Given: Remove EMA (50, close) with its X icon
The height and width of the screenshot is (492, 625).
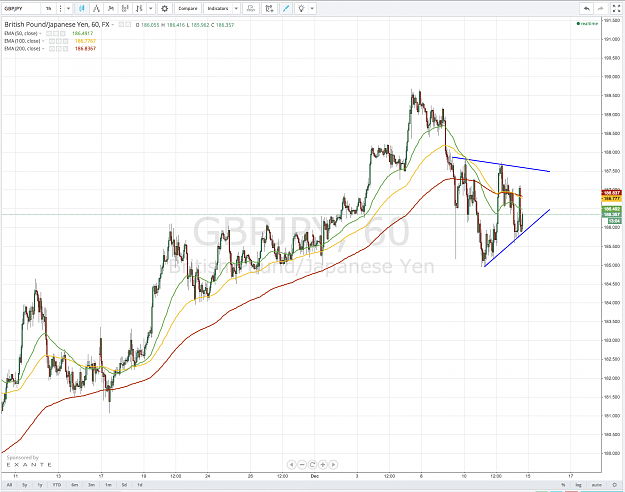Looking at the screenshot, I should [63, 33].
